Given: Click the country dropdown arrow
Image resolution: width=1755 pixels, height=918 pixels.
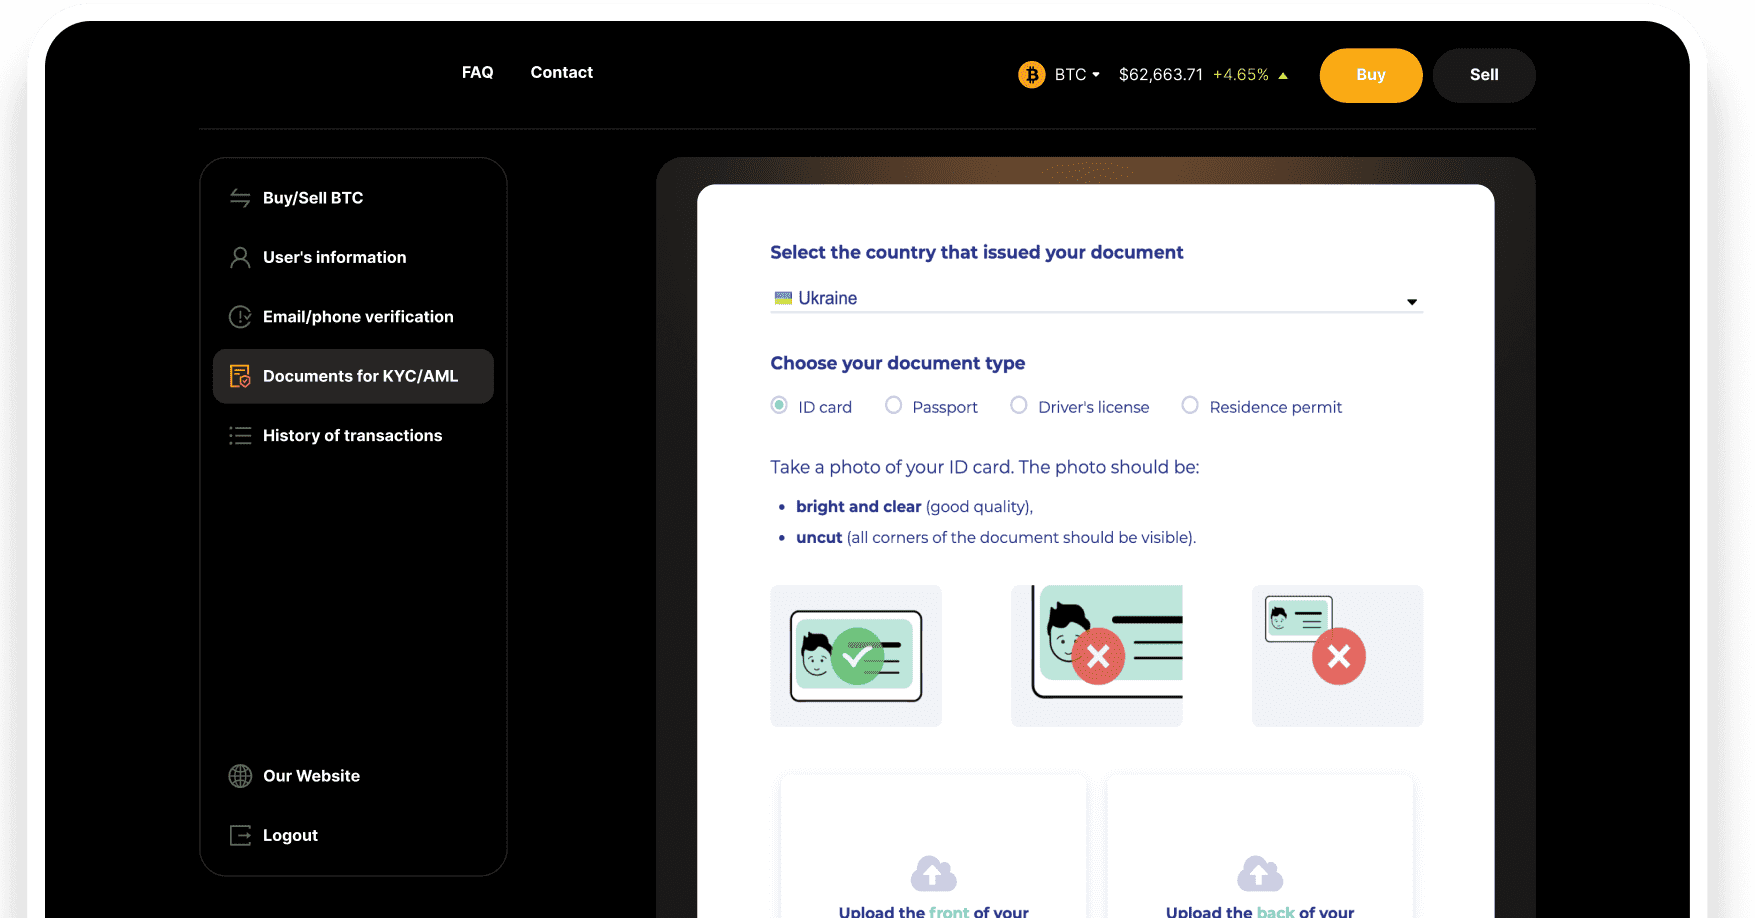Looking at the screenshot, I should (1412, 302).
